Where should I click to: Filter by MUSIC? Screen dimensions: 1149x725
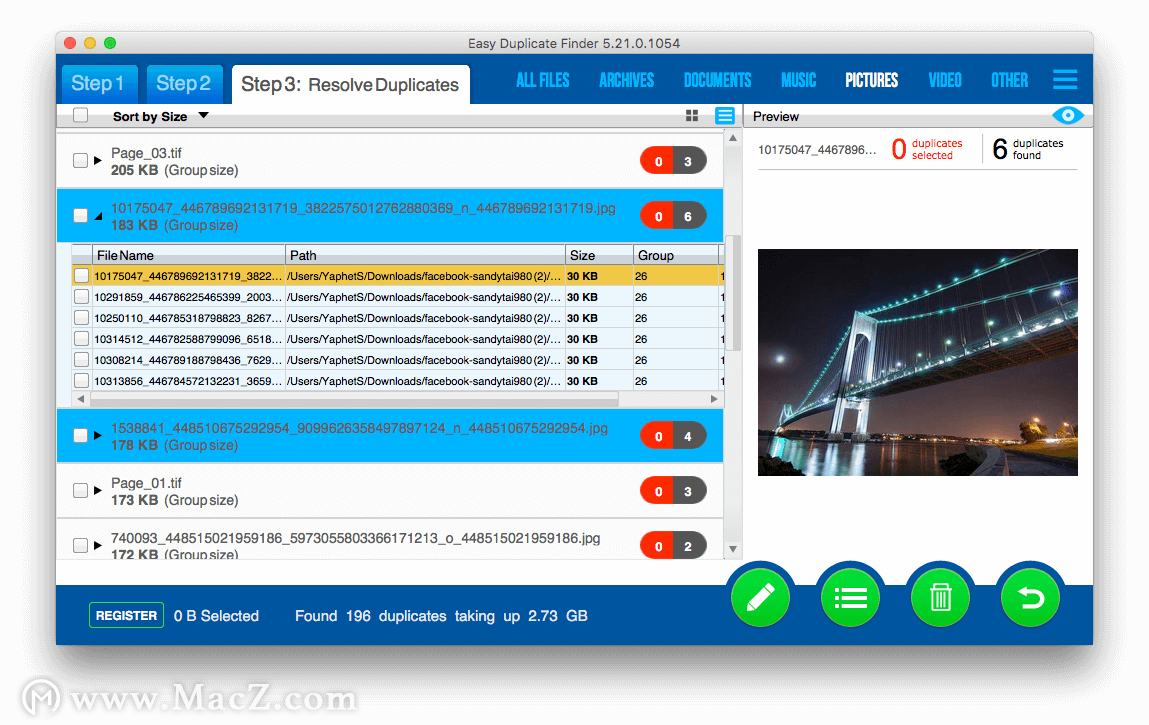pos(798,80)
